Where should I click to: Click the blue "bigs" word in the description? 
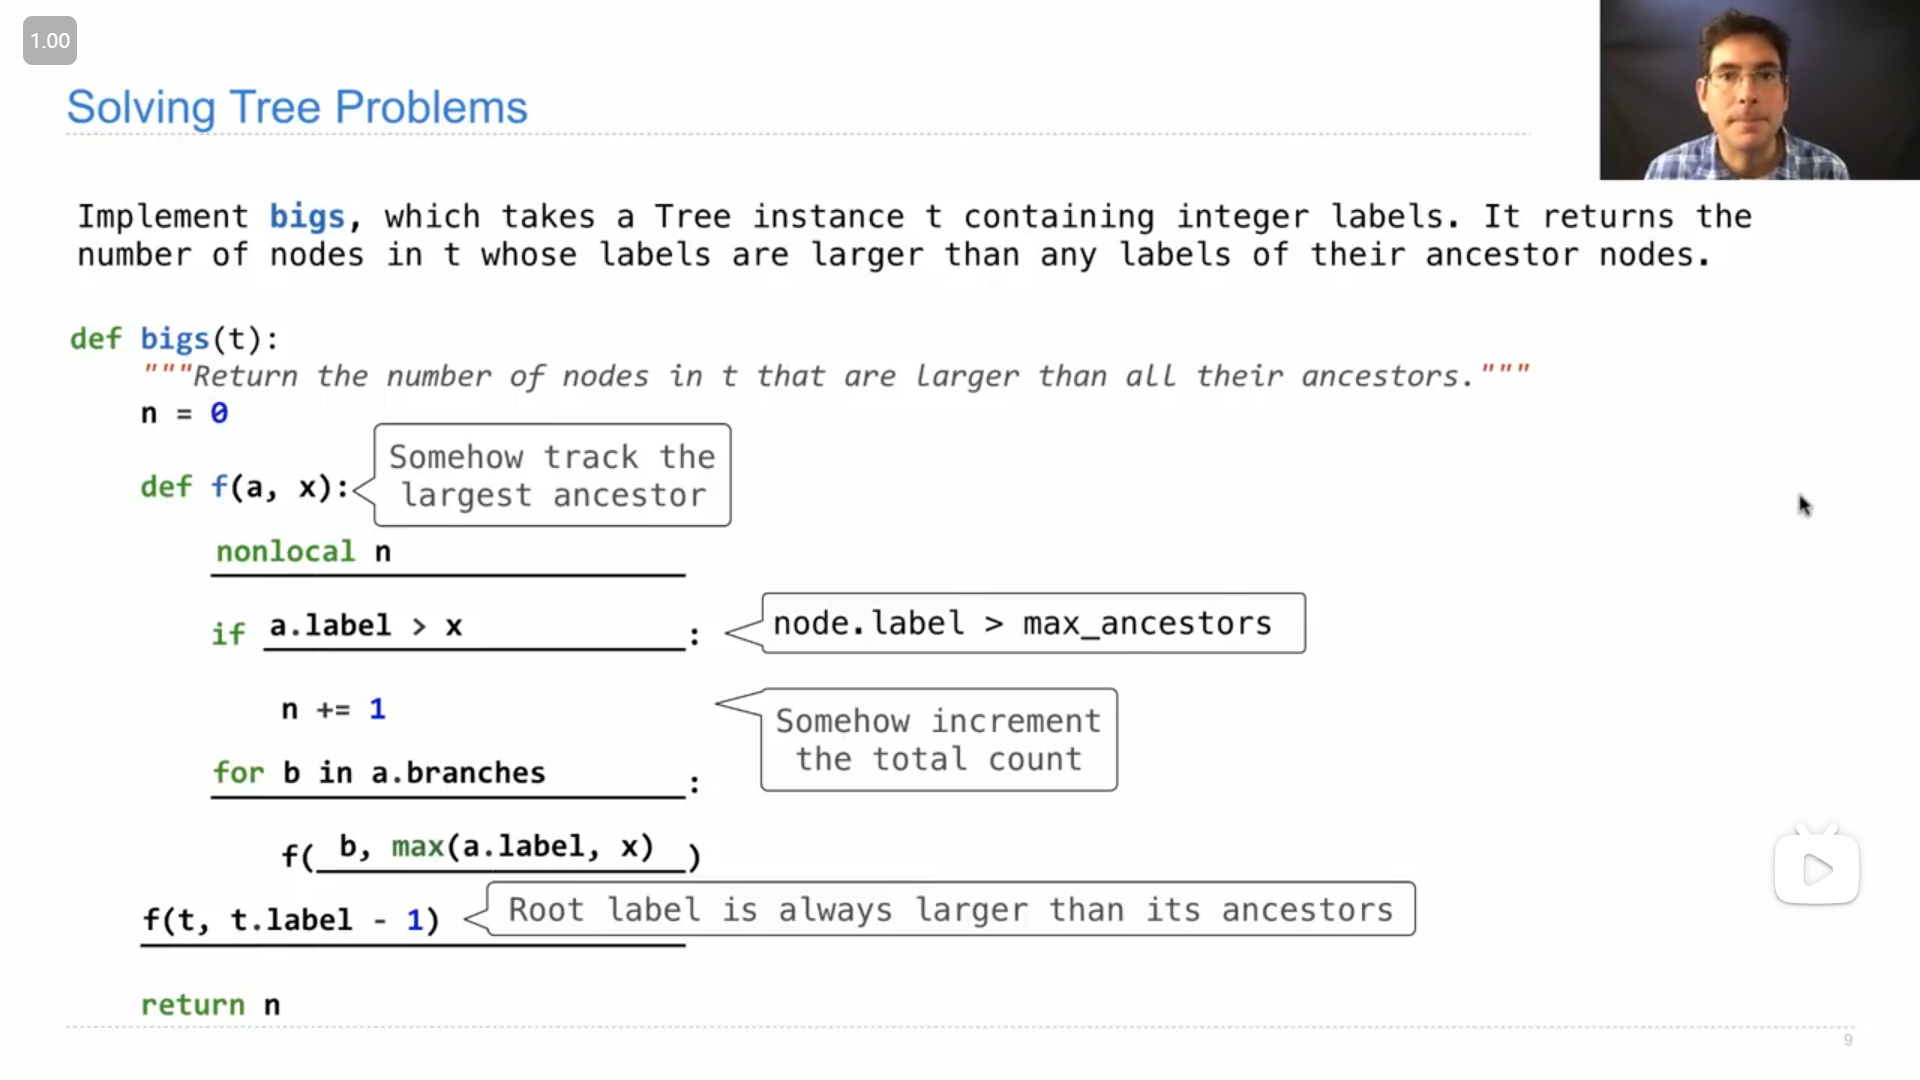(x=307, y=217)
